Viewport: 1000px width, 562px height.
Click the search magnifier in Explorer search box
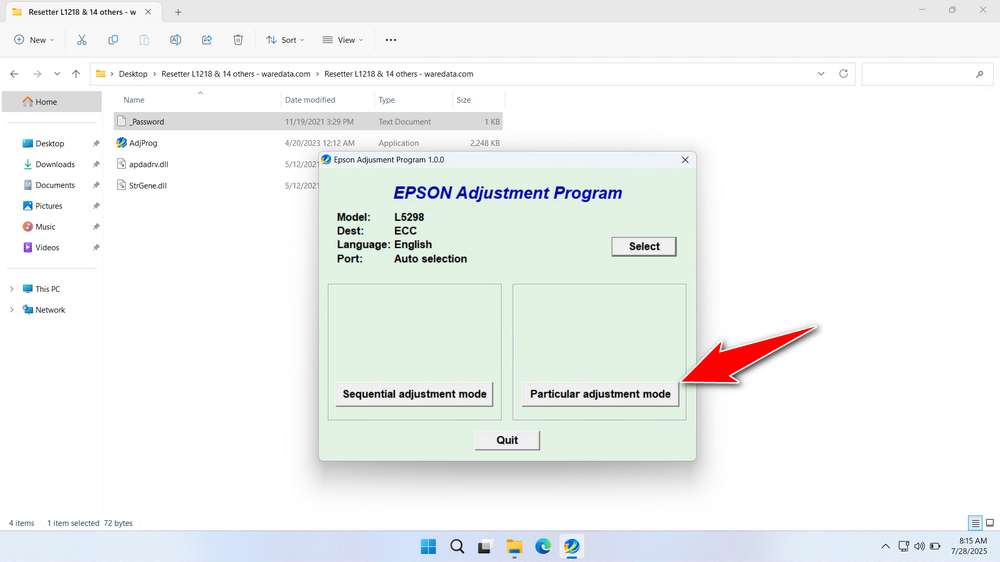[x=980, y=74]
